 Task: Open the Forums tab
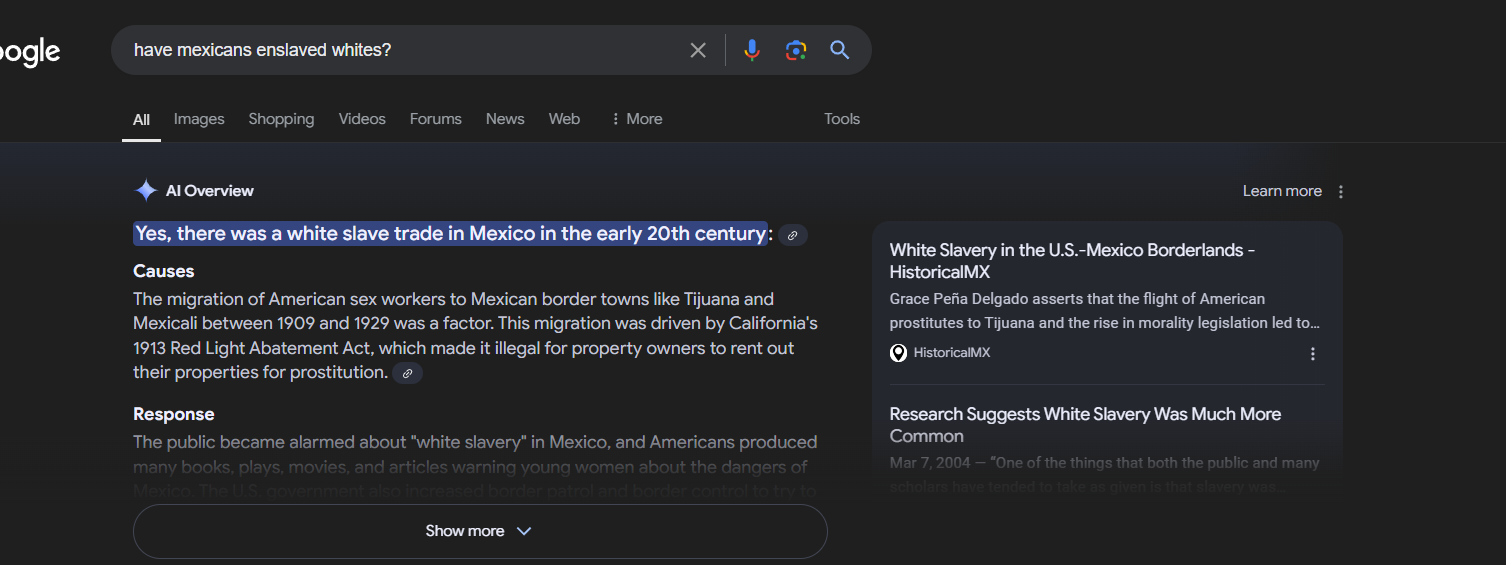pos(435,119)
